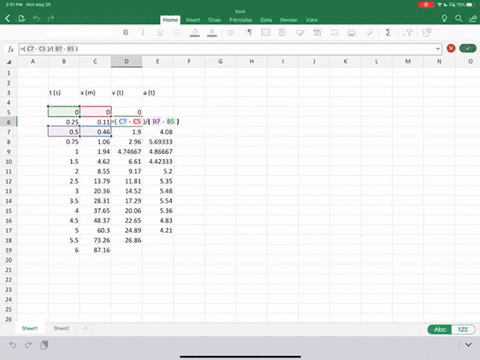Viewport: 480px width, 360px height.
Task: Click the cell labeled v (t)
Action: coord(127,93)
